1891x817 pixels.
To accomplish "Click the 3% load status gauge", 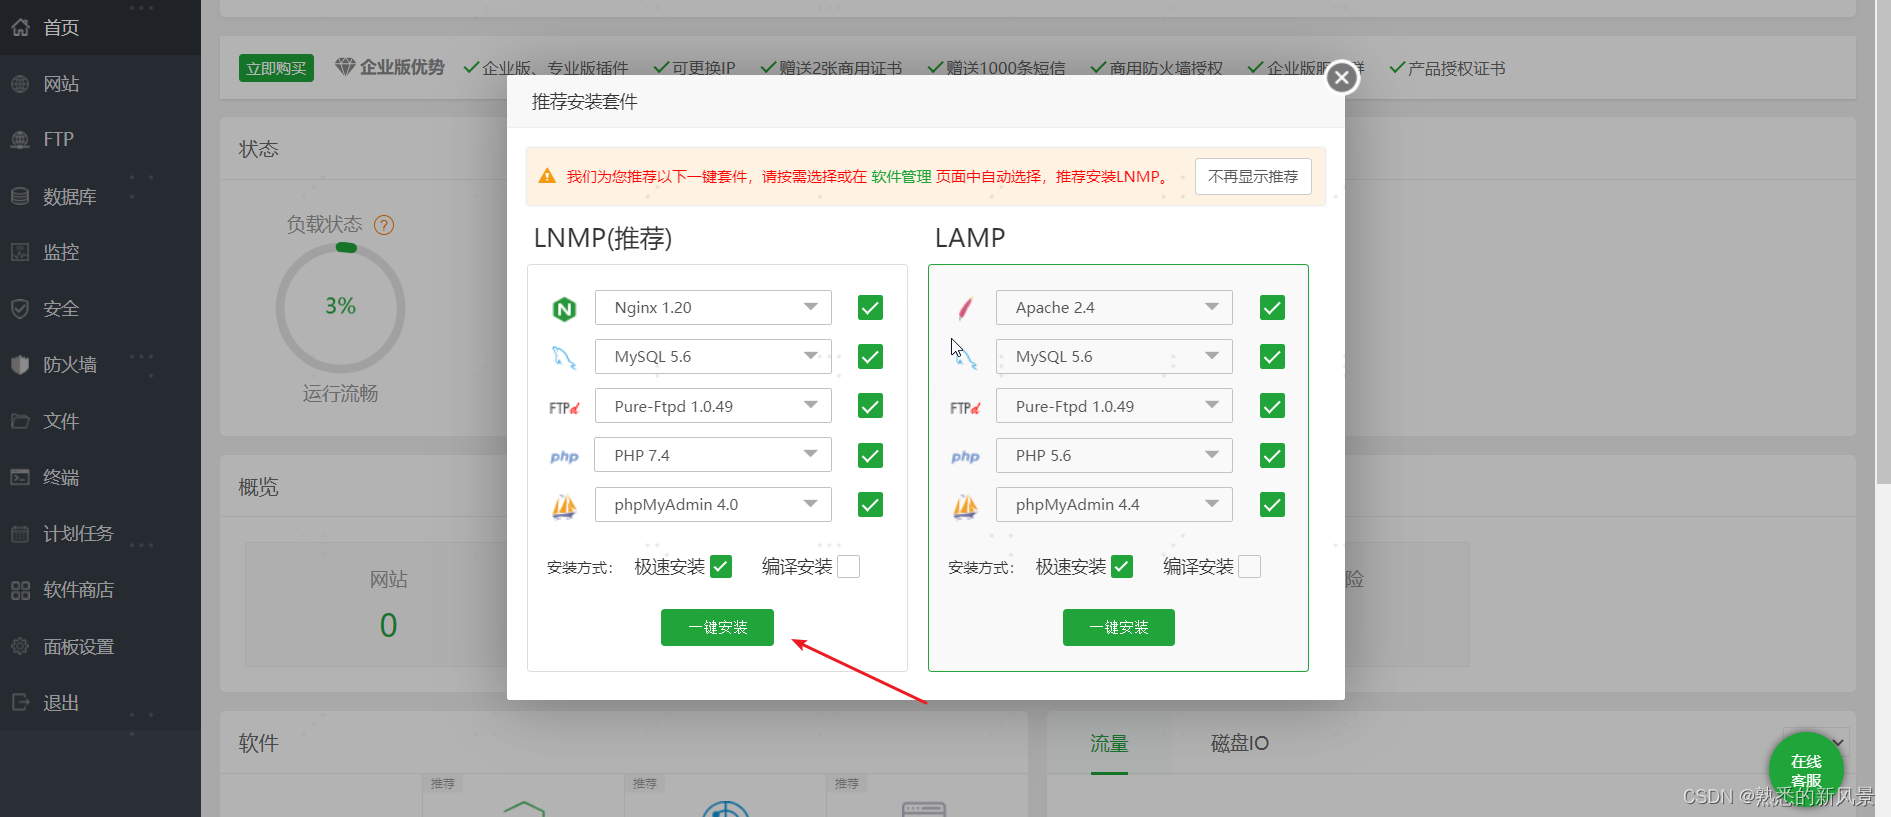I will 340,307.
